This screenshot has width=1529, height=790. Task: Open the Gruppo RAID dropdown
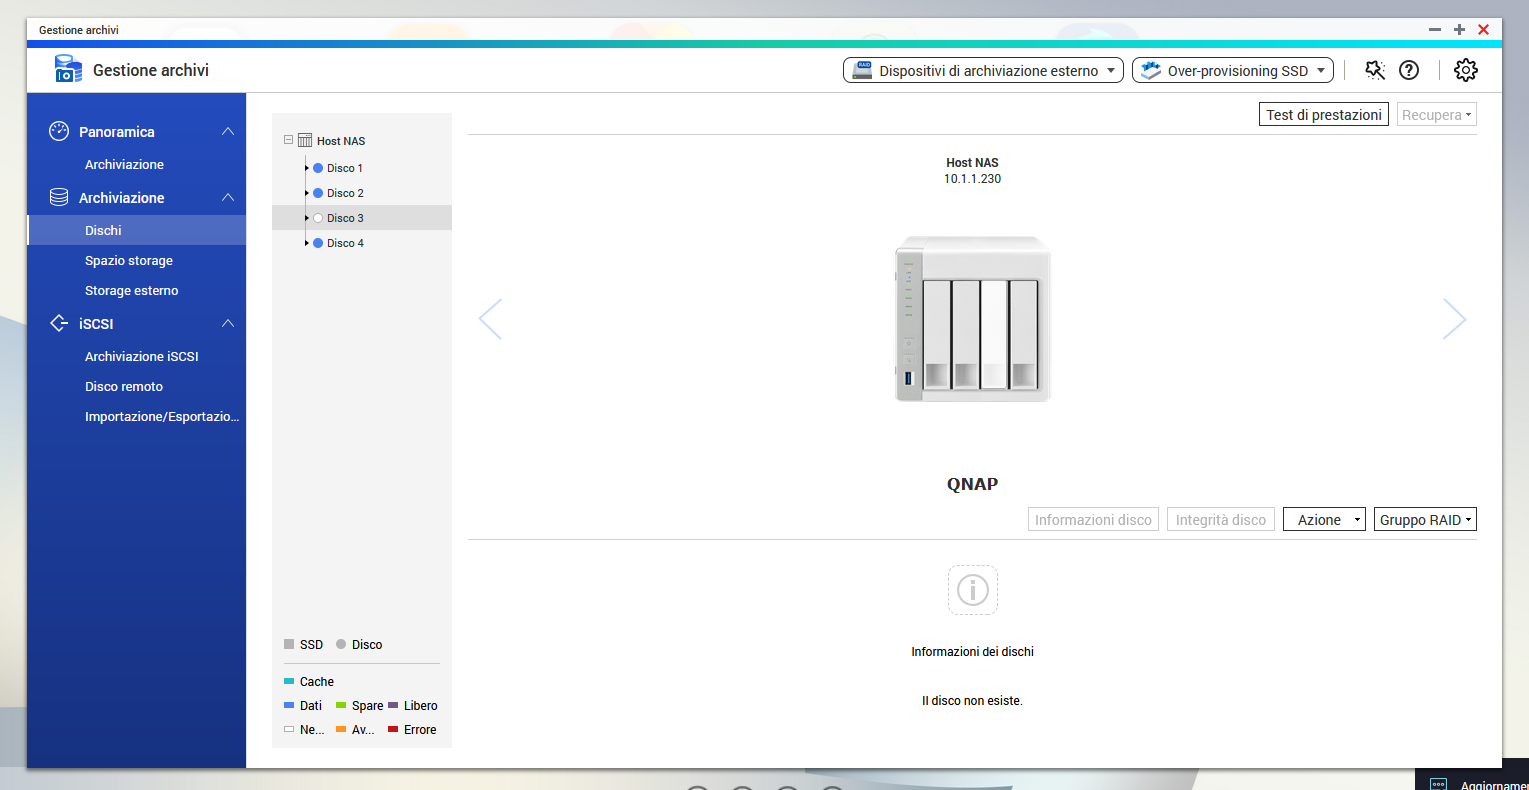tap(1425, 520)
